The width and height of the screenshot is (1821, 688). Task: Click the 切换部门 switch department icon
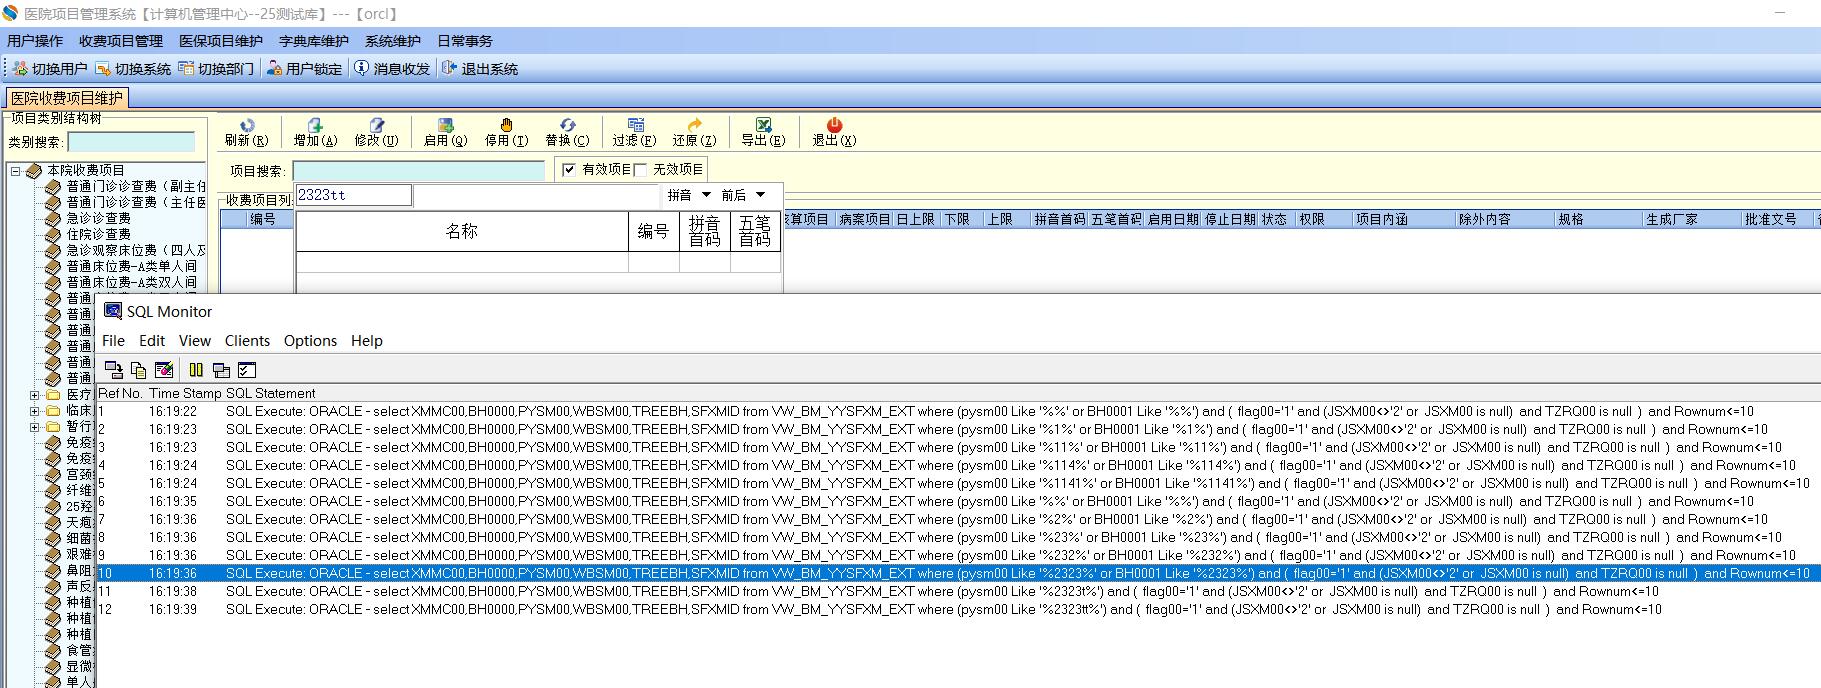[186, 69]
